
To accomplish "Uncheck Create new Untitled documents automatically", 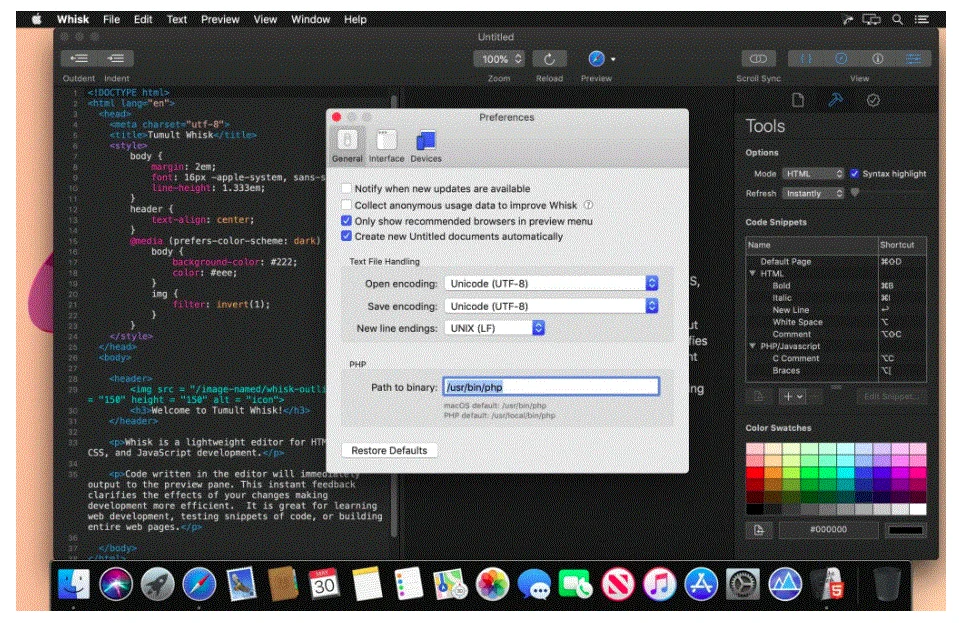I will pos(346,236).
